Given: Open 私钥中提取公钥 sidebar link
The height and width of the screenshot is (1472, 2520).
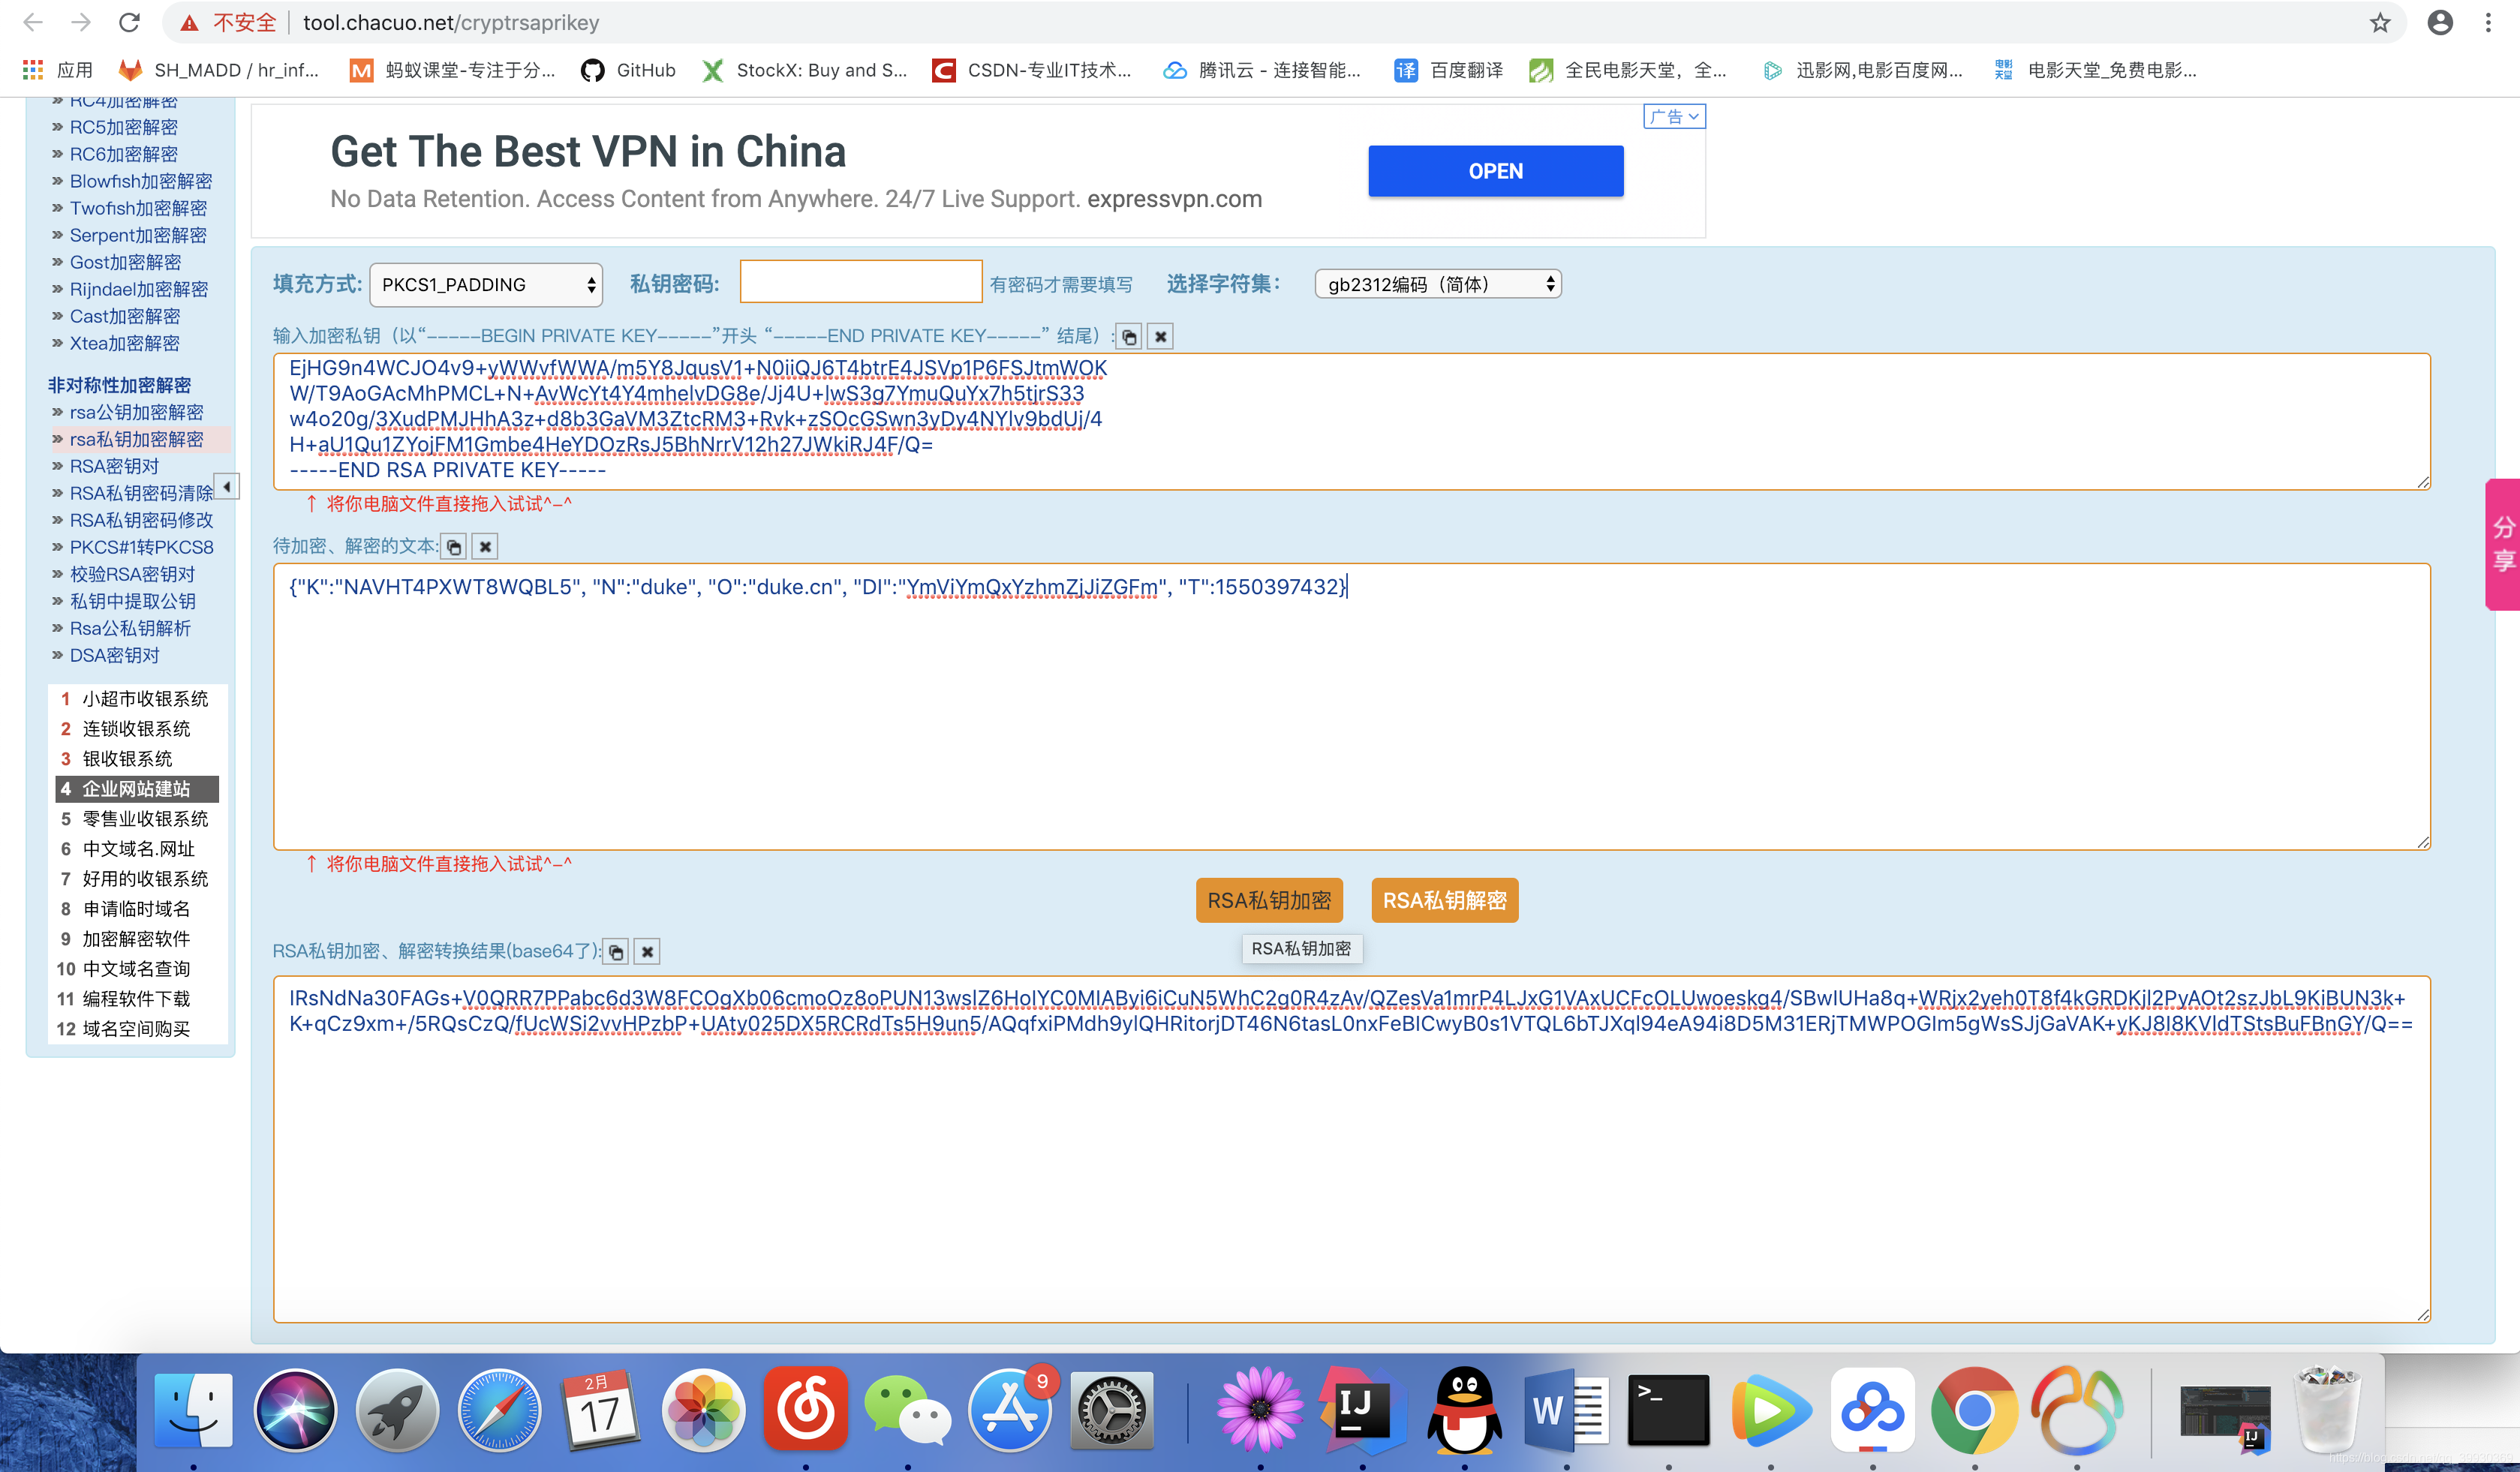Looking at the screenshot, I should [132, 601].
